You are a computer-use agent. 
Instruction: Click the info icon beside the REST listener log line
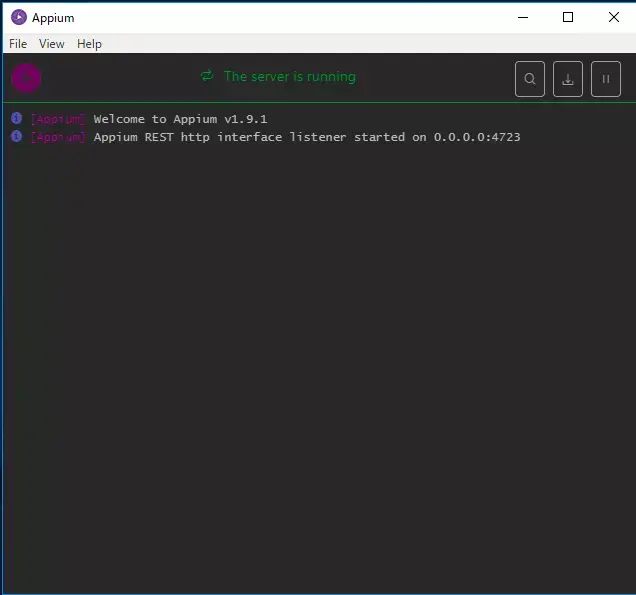(17, 136)
